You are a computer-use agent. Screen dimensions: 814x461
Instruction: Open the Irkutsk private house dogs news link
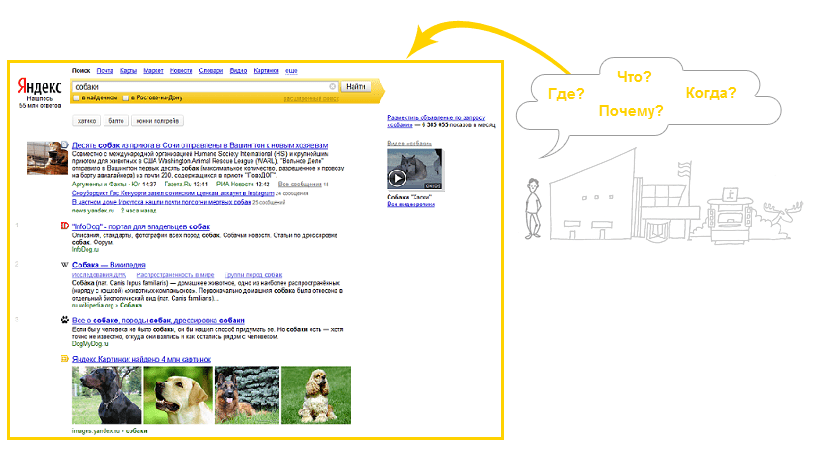(x=161, y=202)
